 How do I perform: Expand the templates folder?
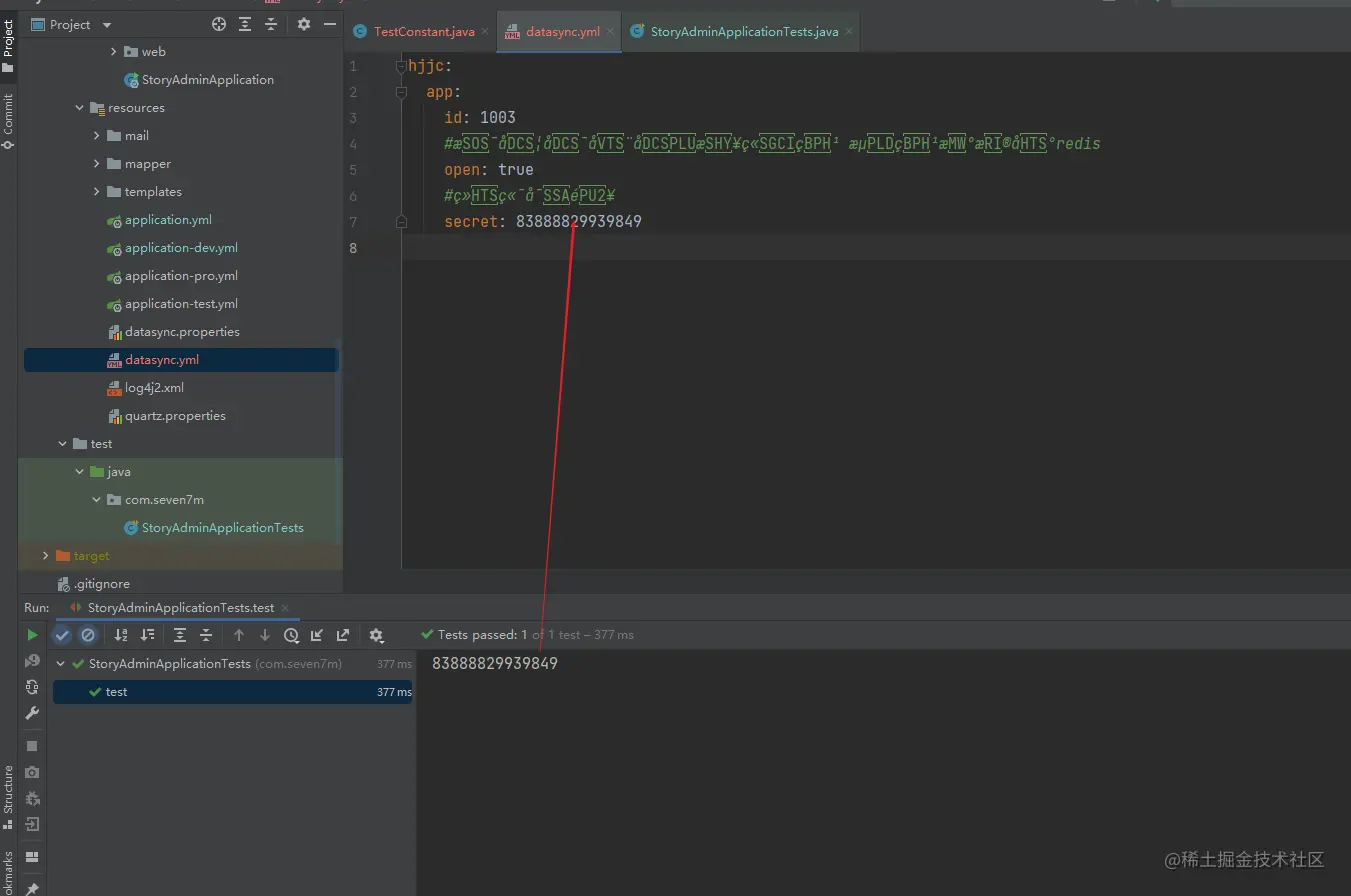coord(97,192)
